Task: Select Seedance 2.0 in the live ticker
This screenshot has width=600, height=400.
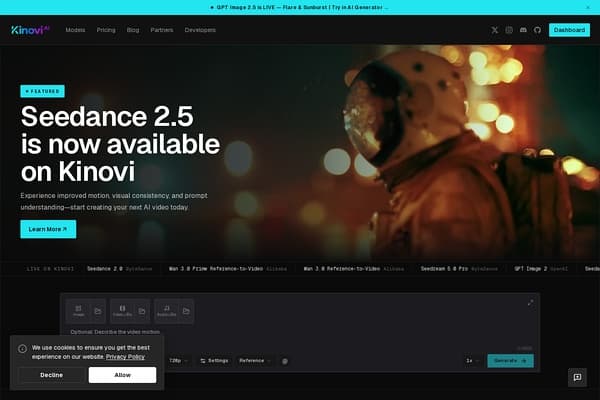Action: pos(119,269)
